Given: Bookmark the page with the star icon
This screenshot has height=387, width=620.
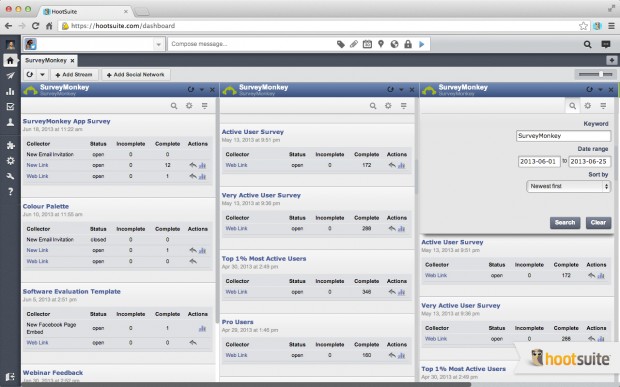Looking at the screenshot, I should [x=583, y=26].
